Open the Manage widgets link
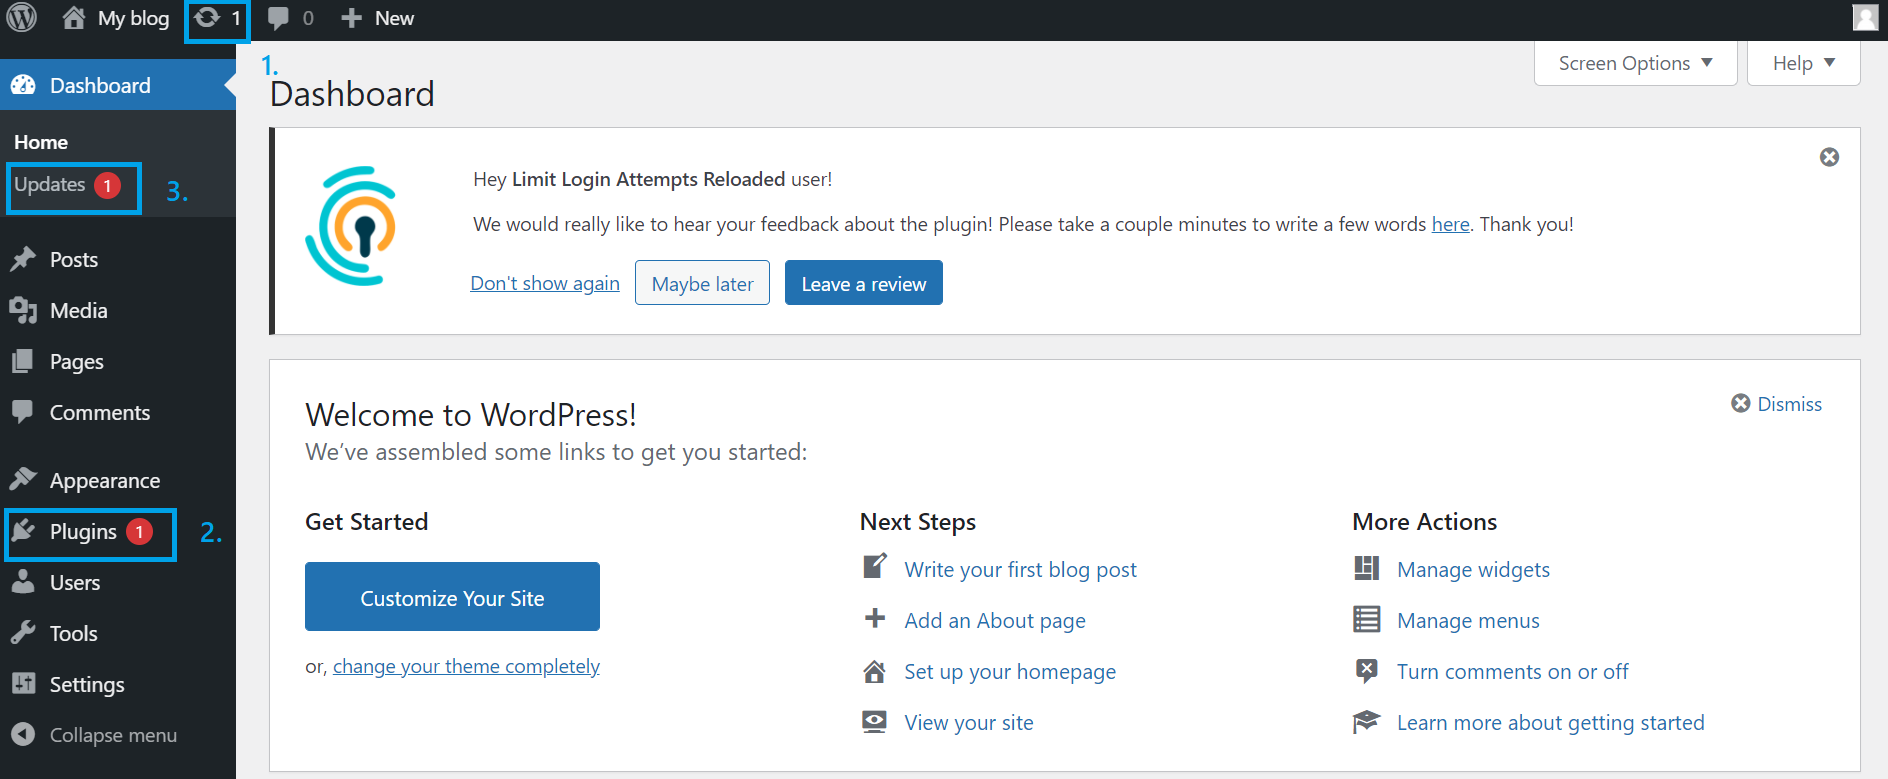The width and height of the screenshot is (1888, 779). pyautogui.click(x=1473, y=569)
